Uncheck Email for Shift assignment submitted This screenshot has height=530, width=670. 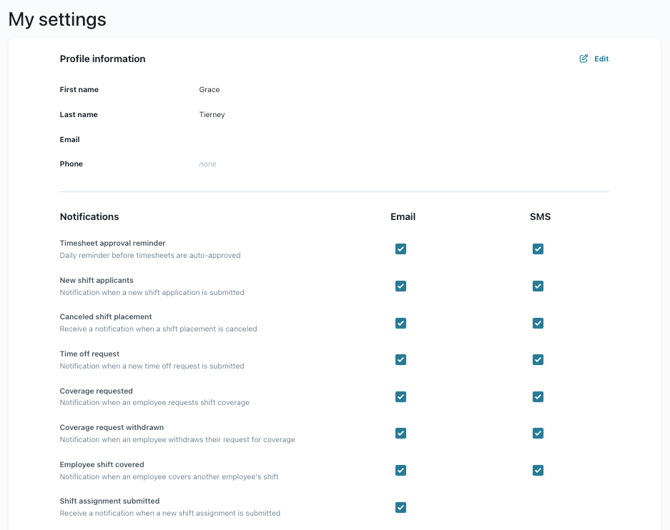[x=401, y=507]
